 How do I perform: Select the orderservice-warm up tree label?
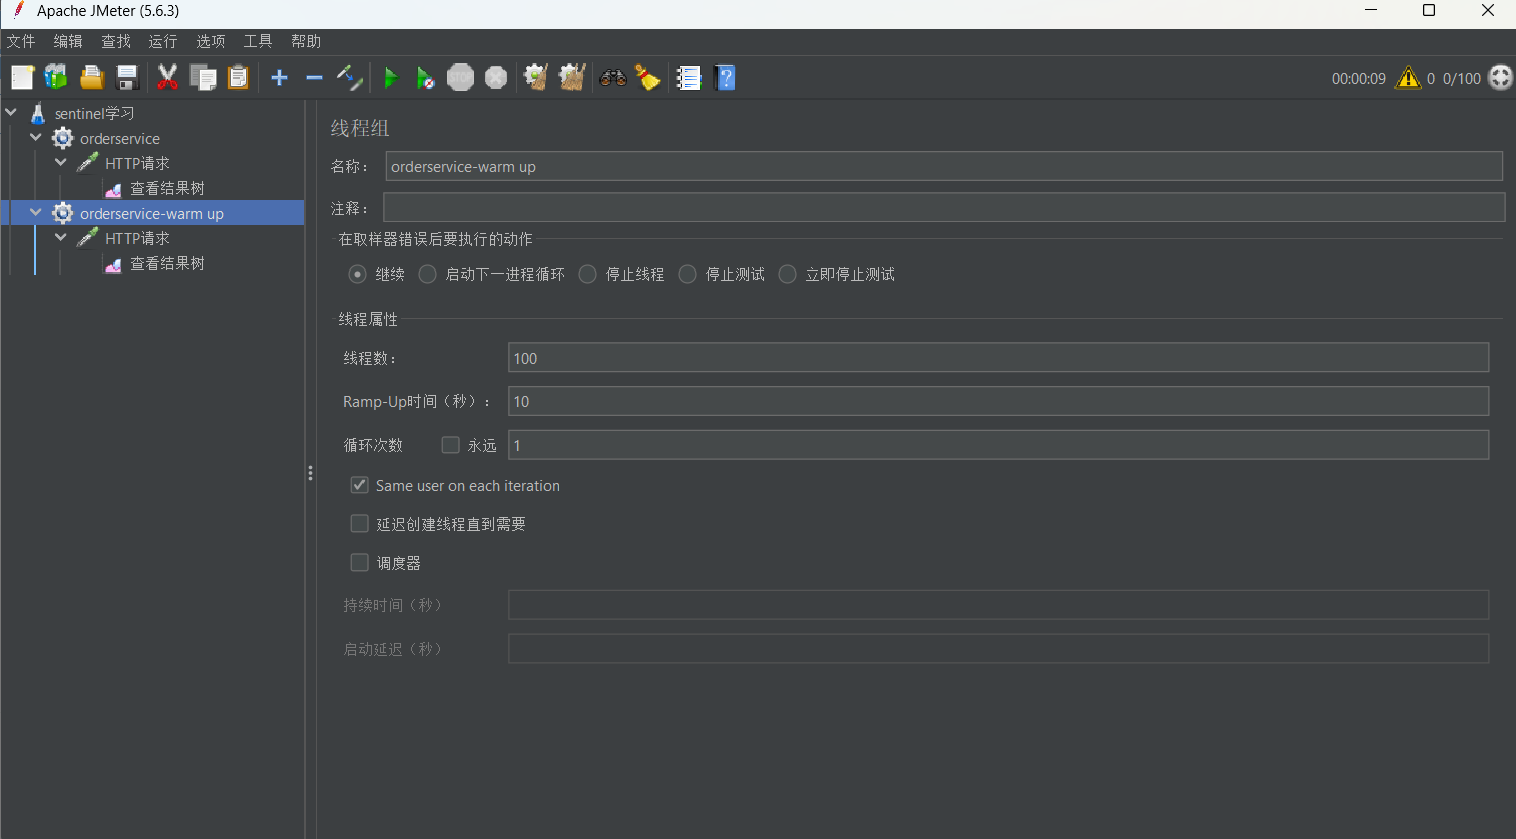[152, 213]
